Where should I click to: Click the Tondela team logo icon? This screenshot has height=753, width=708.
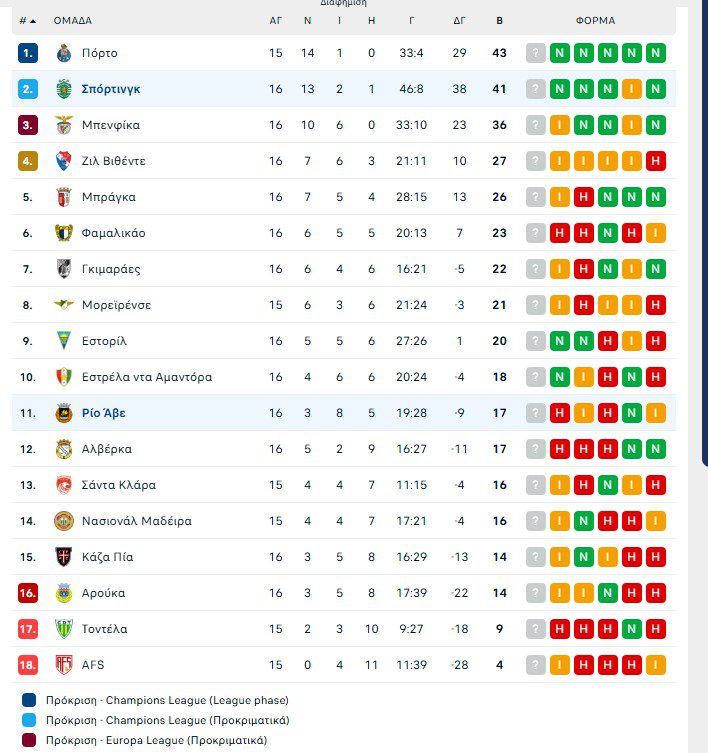coord(63,629)
